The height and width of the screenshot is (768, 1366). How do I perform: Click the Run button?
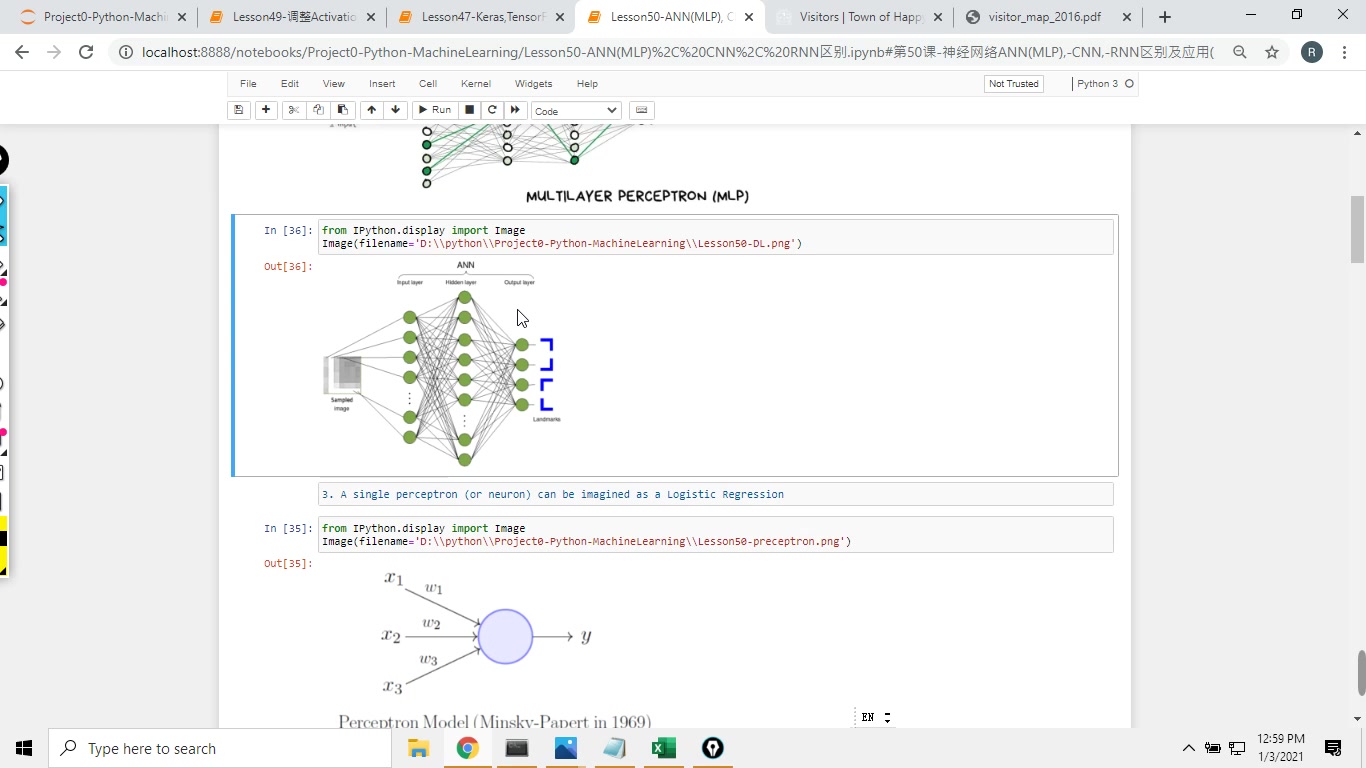coord(434,110)
